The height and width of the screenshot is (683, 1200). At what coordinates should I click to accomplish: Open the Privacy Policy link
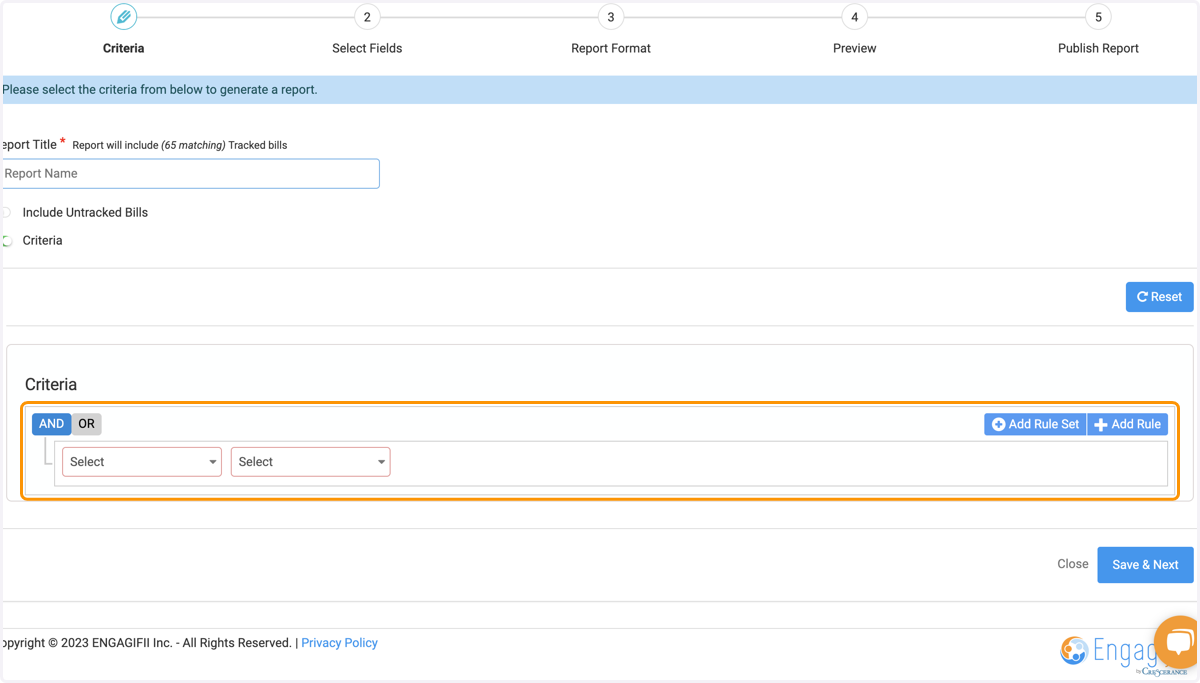pyautogui.click(x=339, y=643)
